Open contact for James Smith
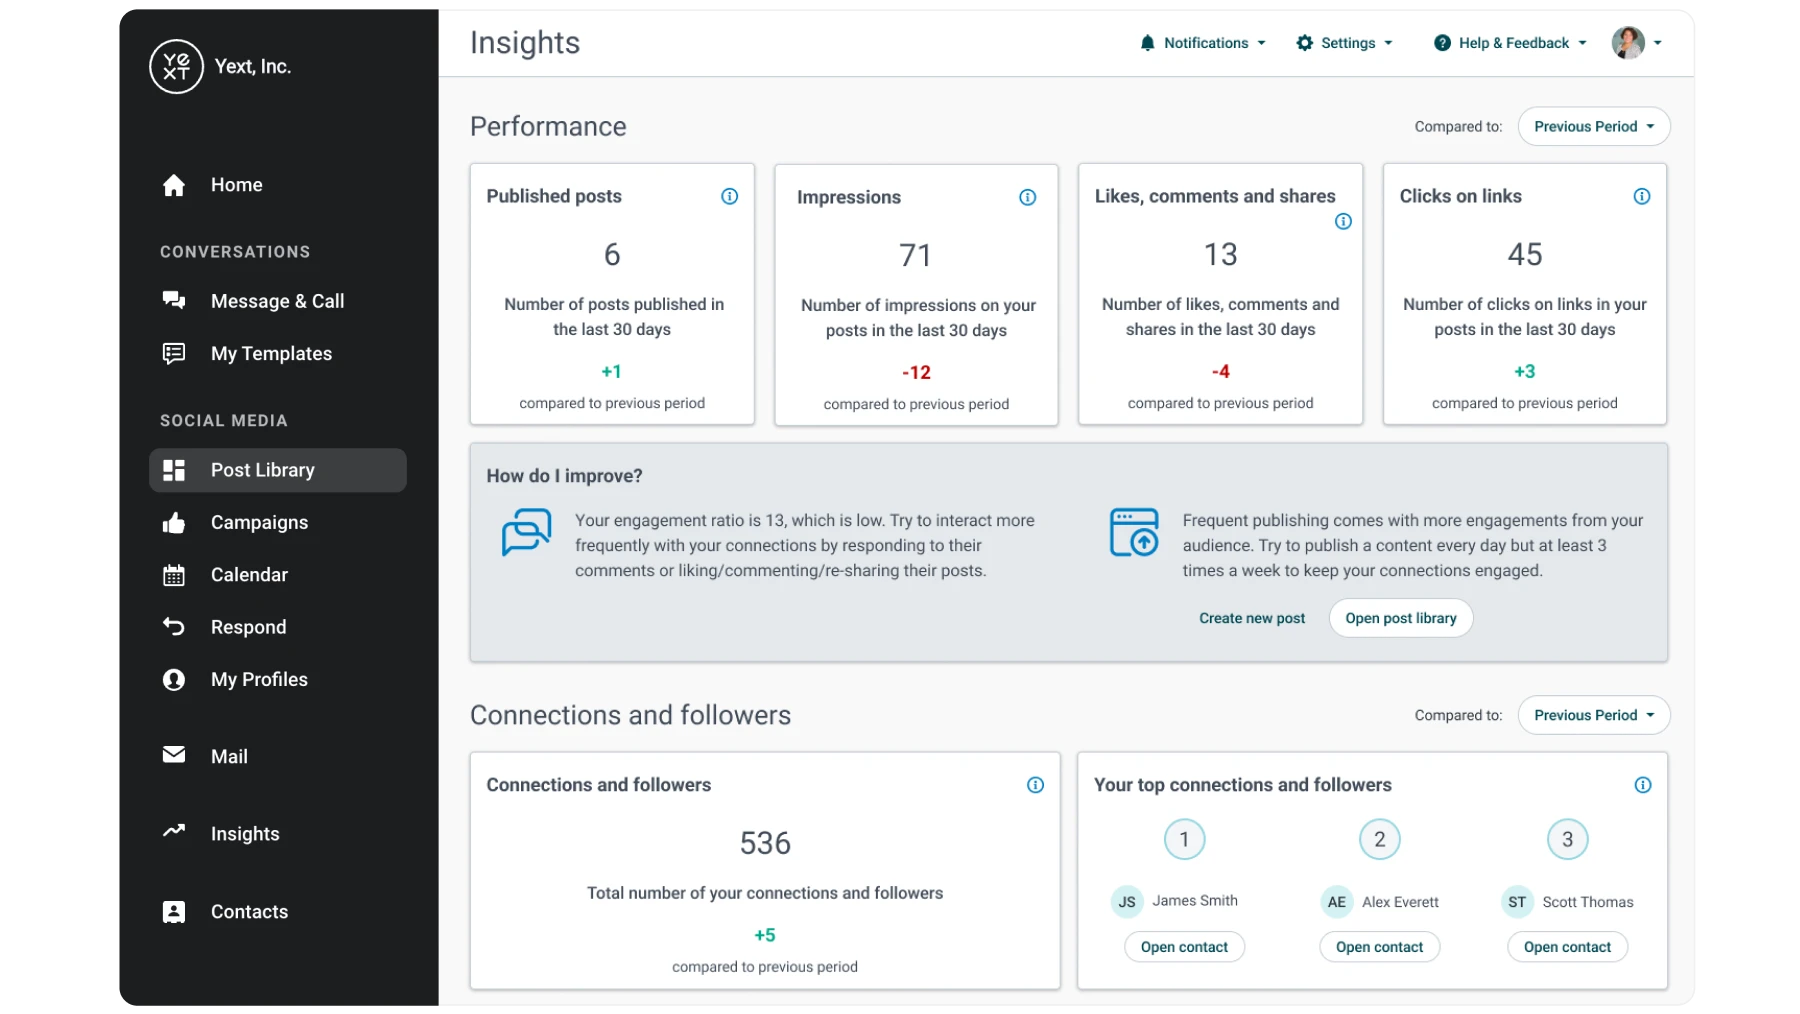1800x1014 pixels. point(1184,947)
